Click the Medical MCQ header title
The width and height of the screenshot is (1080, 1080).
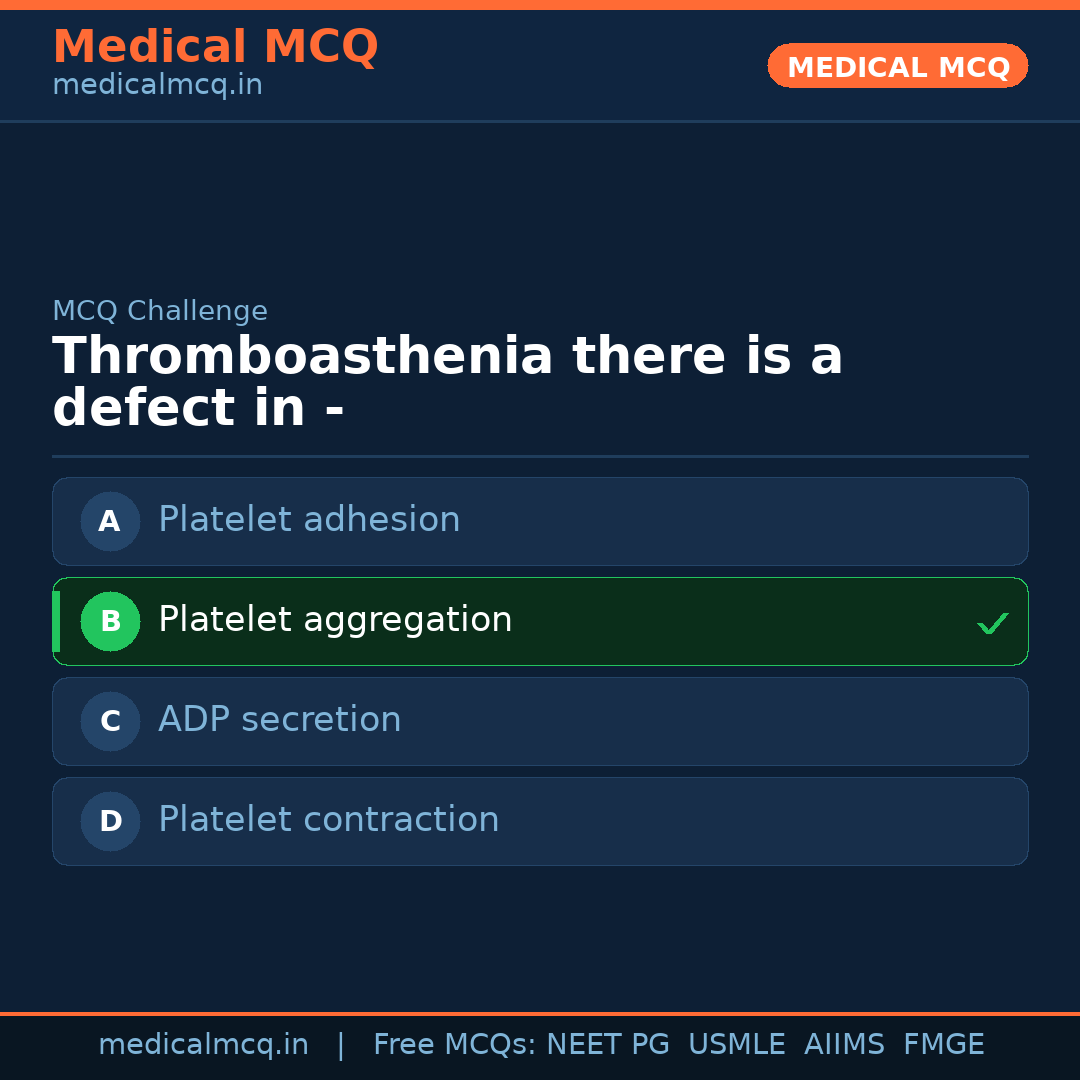215,47
